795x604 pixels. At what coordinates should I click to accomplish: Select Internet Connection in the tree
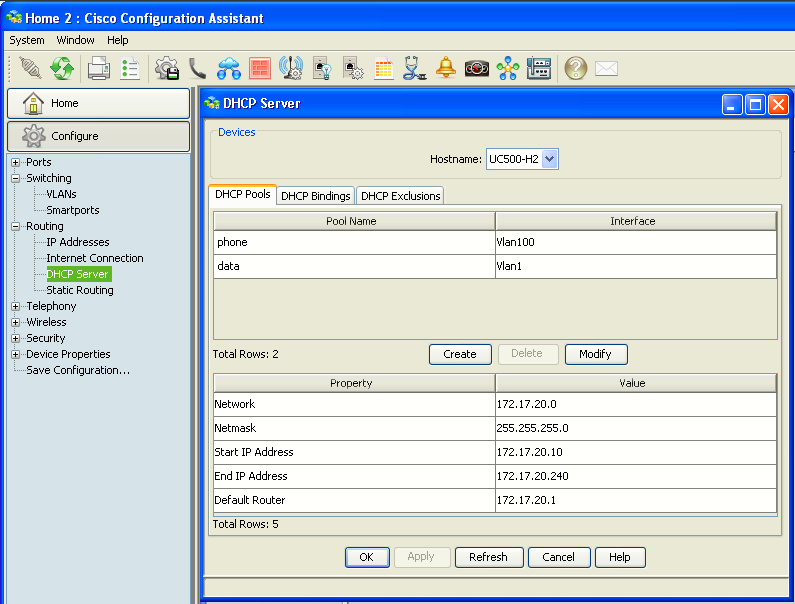coord(95,258)
